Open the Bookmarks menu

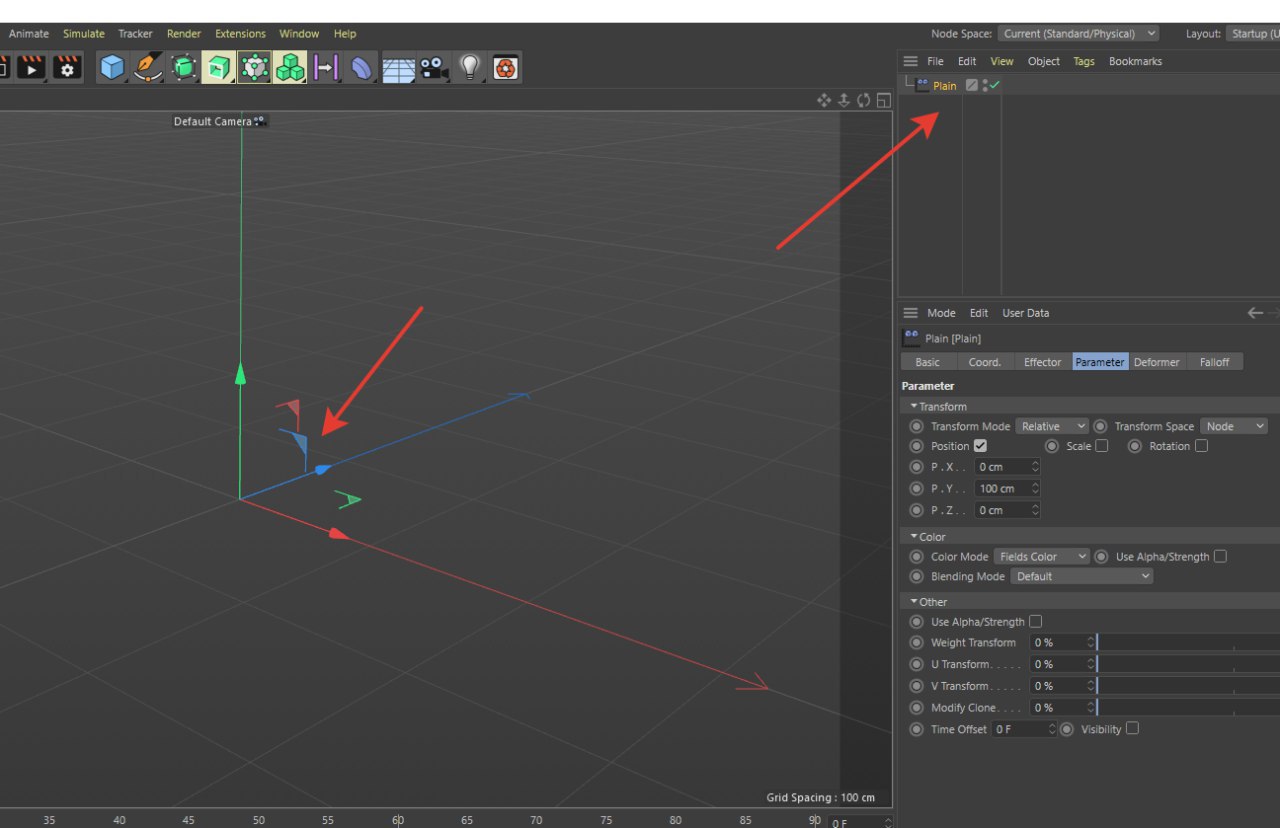coord(1136,61)
